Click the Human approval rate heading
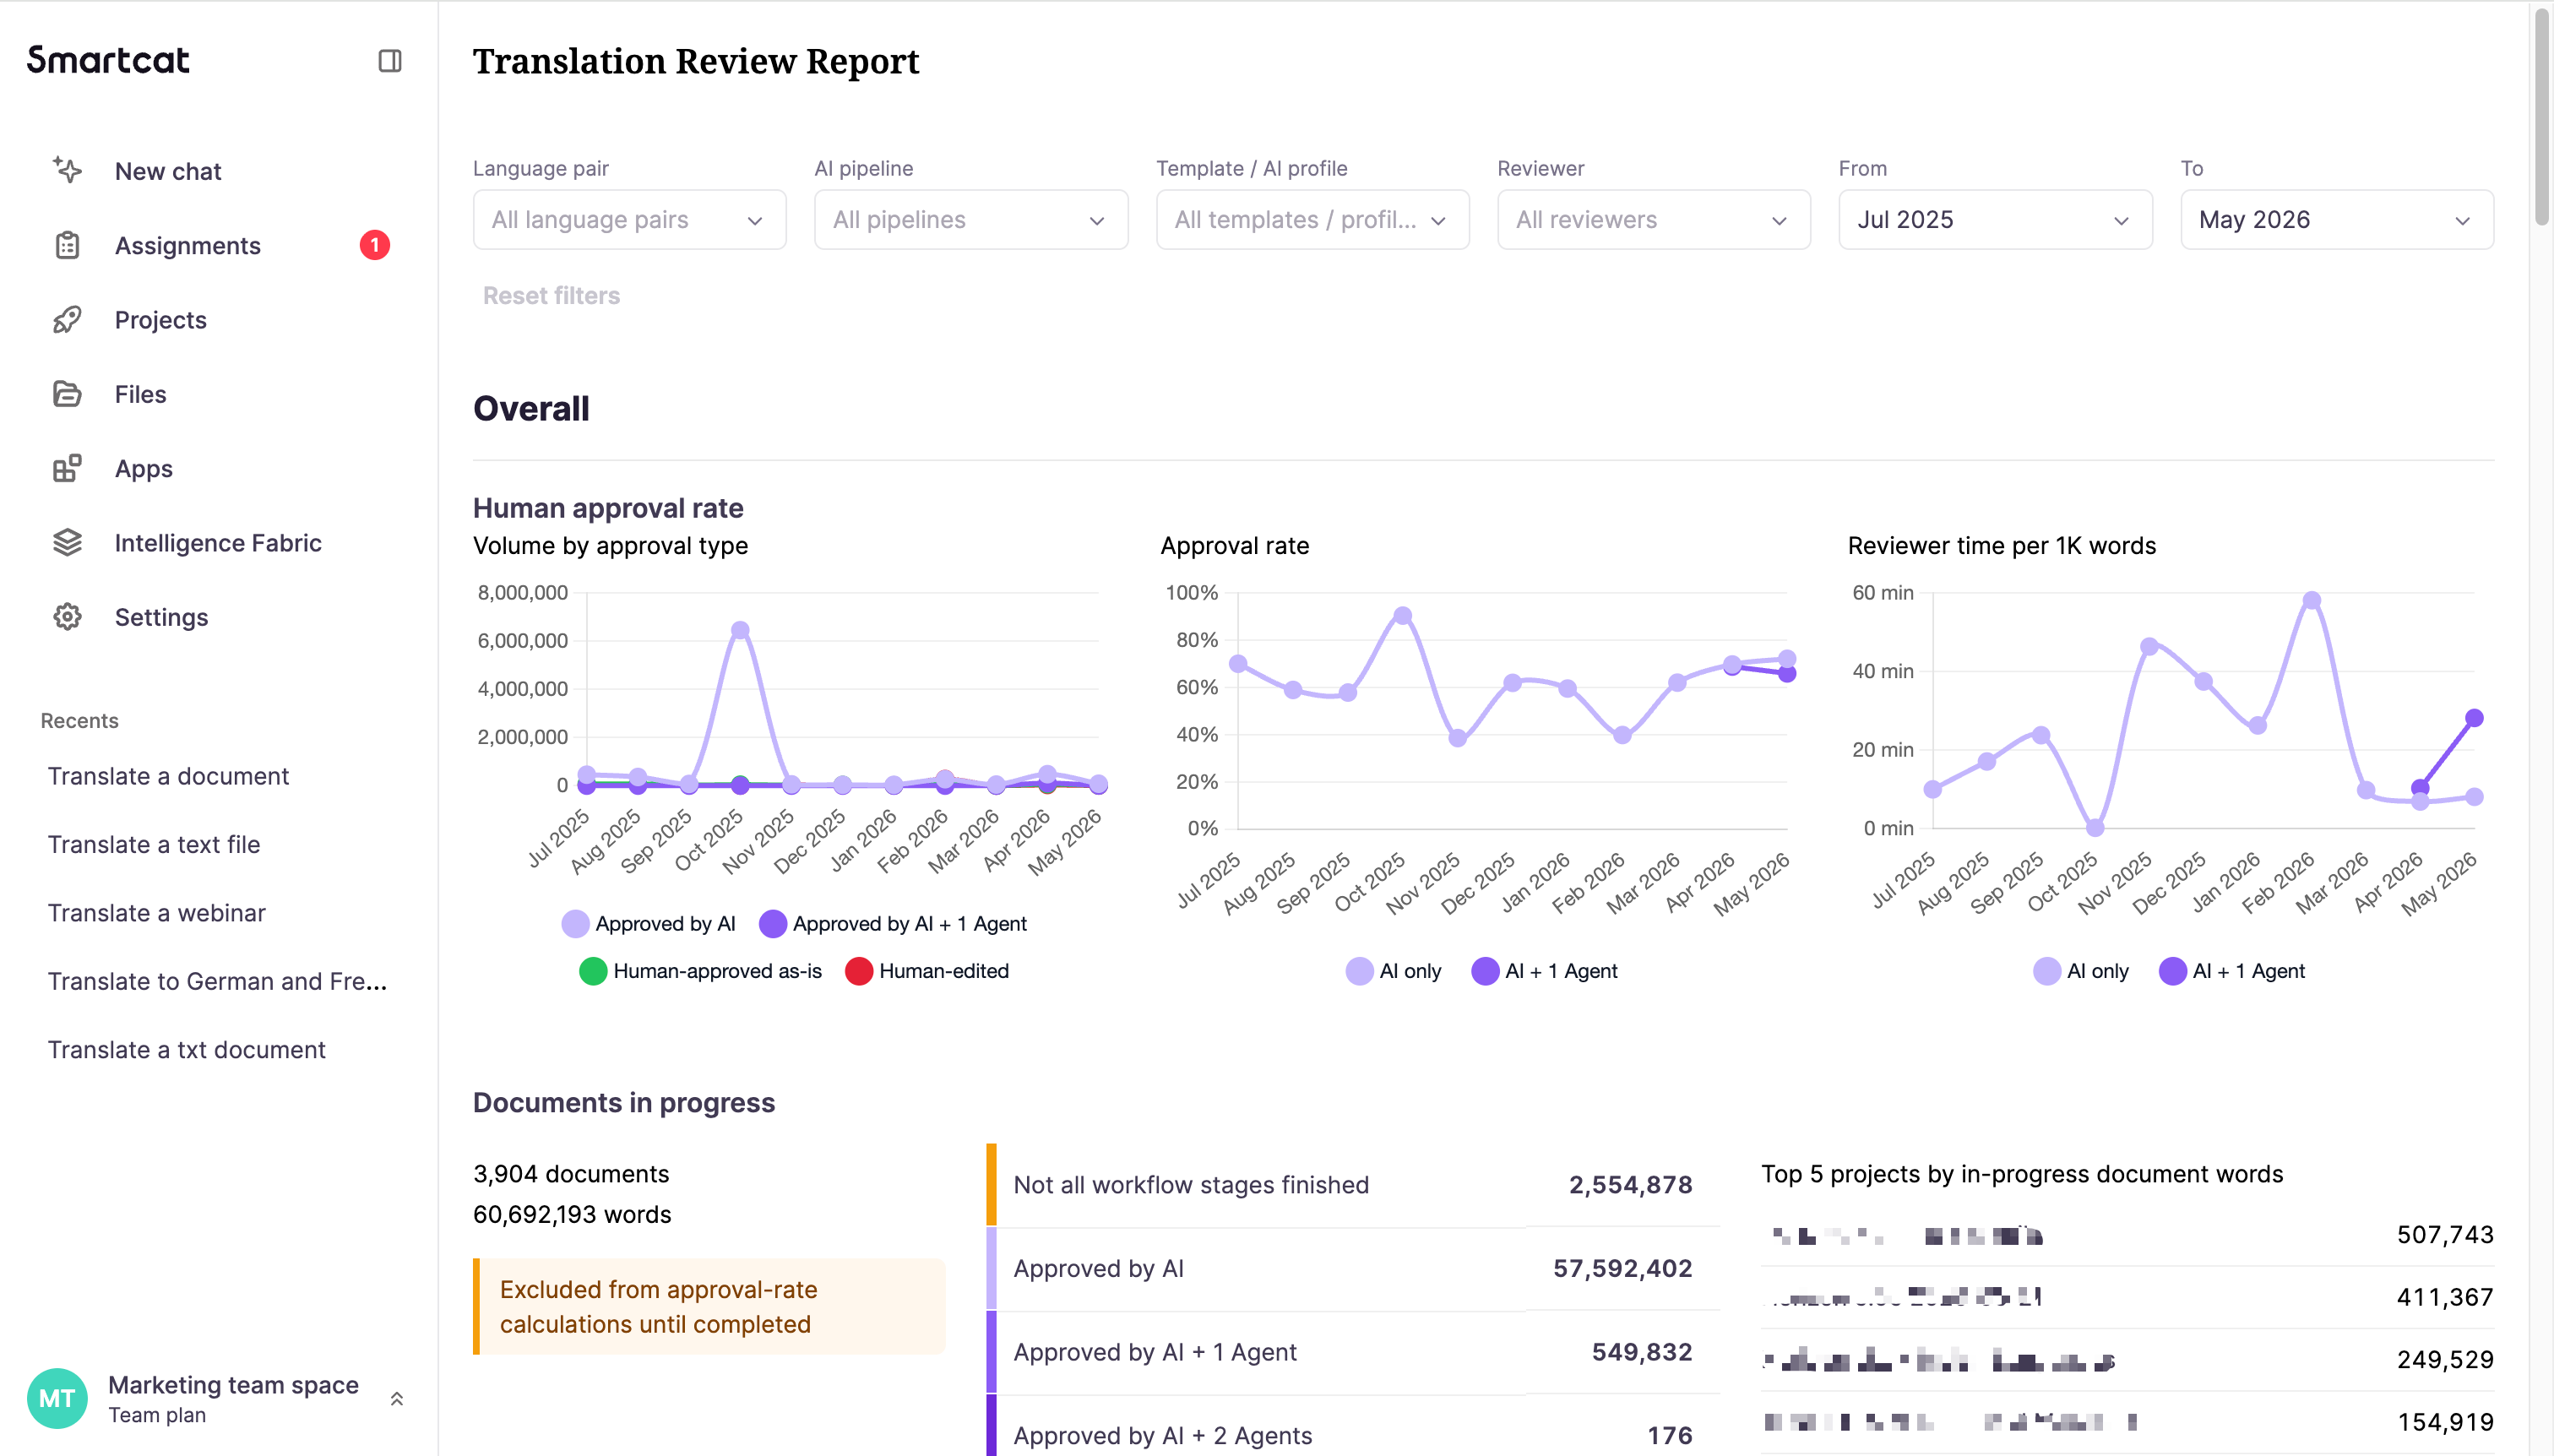The width and height of the screenshot is (2554, 1456). click(x=608, y=508)
